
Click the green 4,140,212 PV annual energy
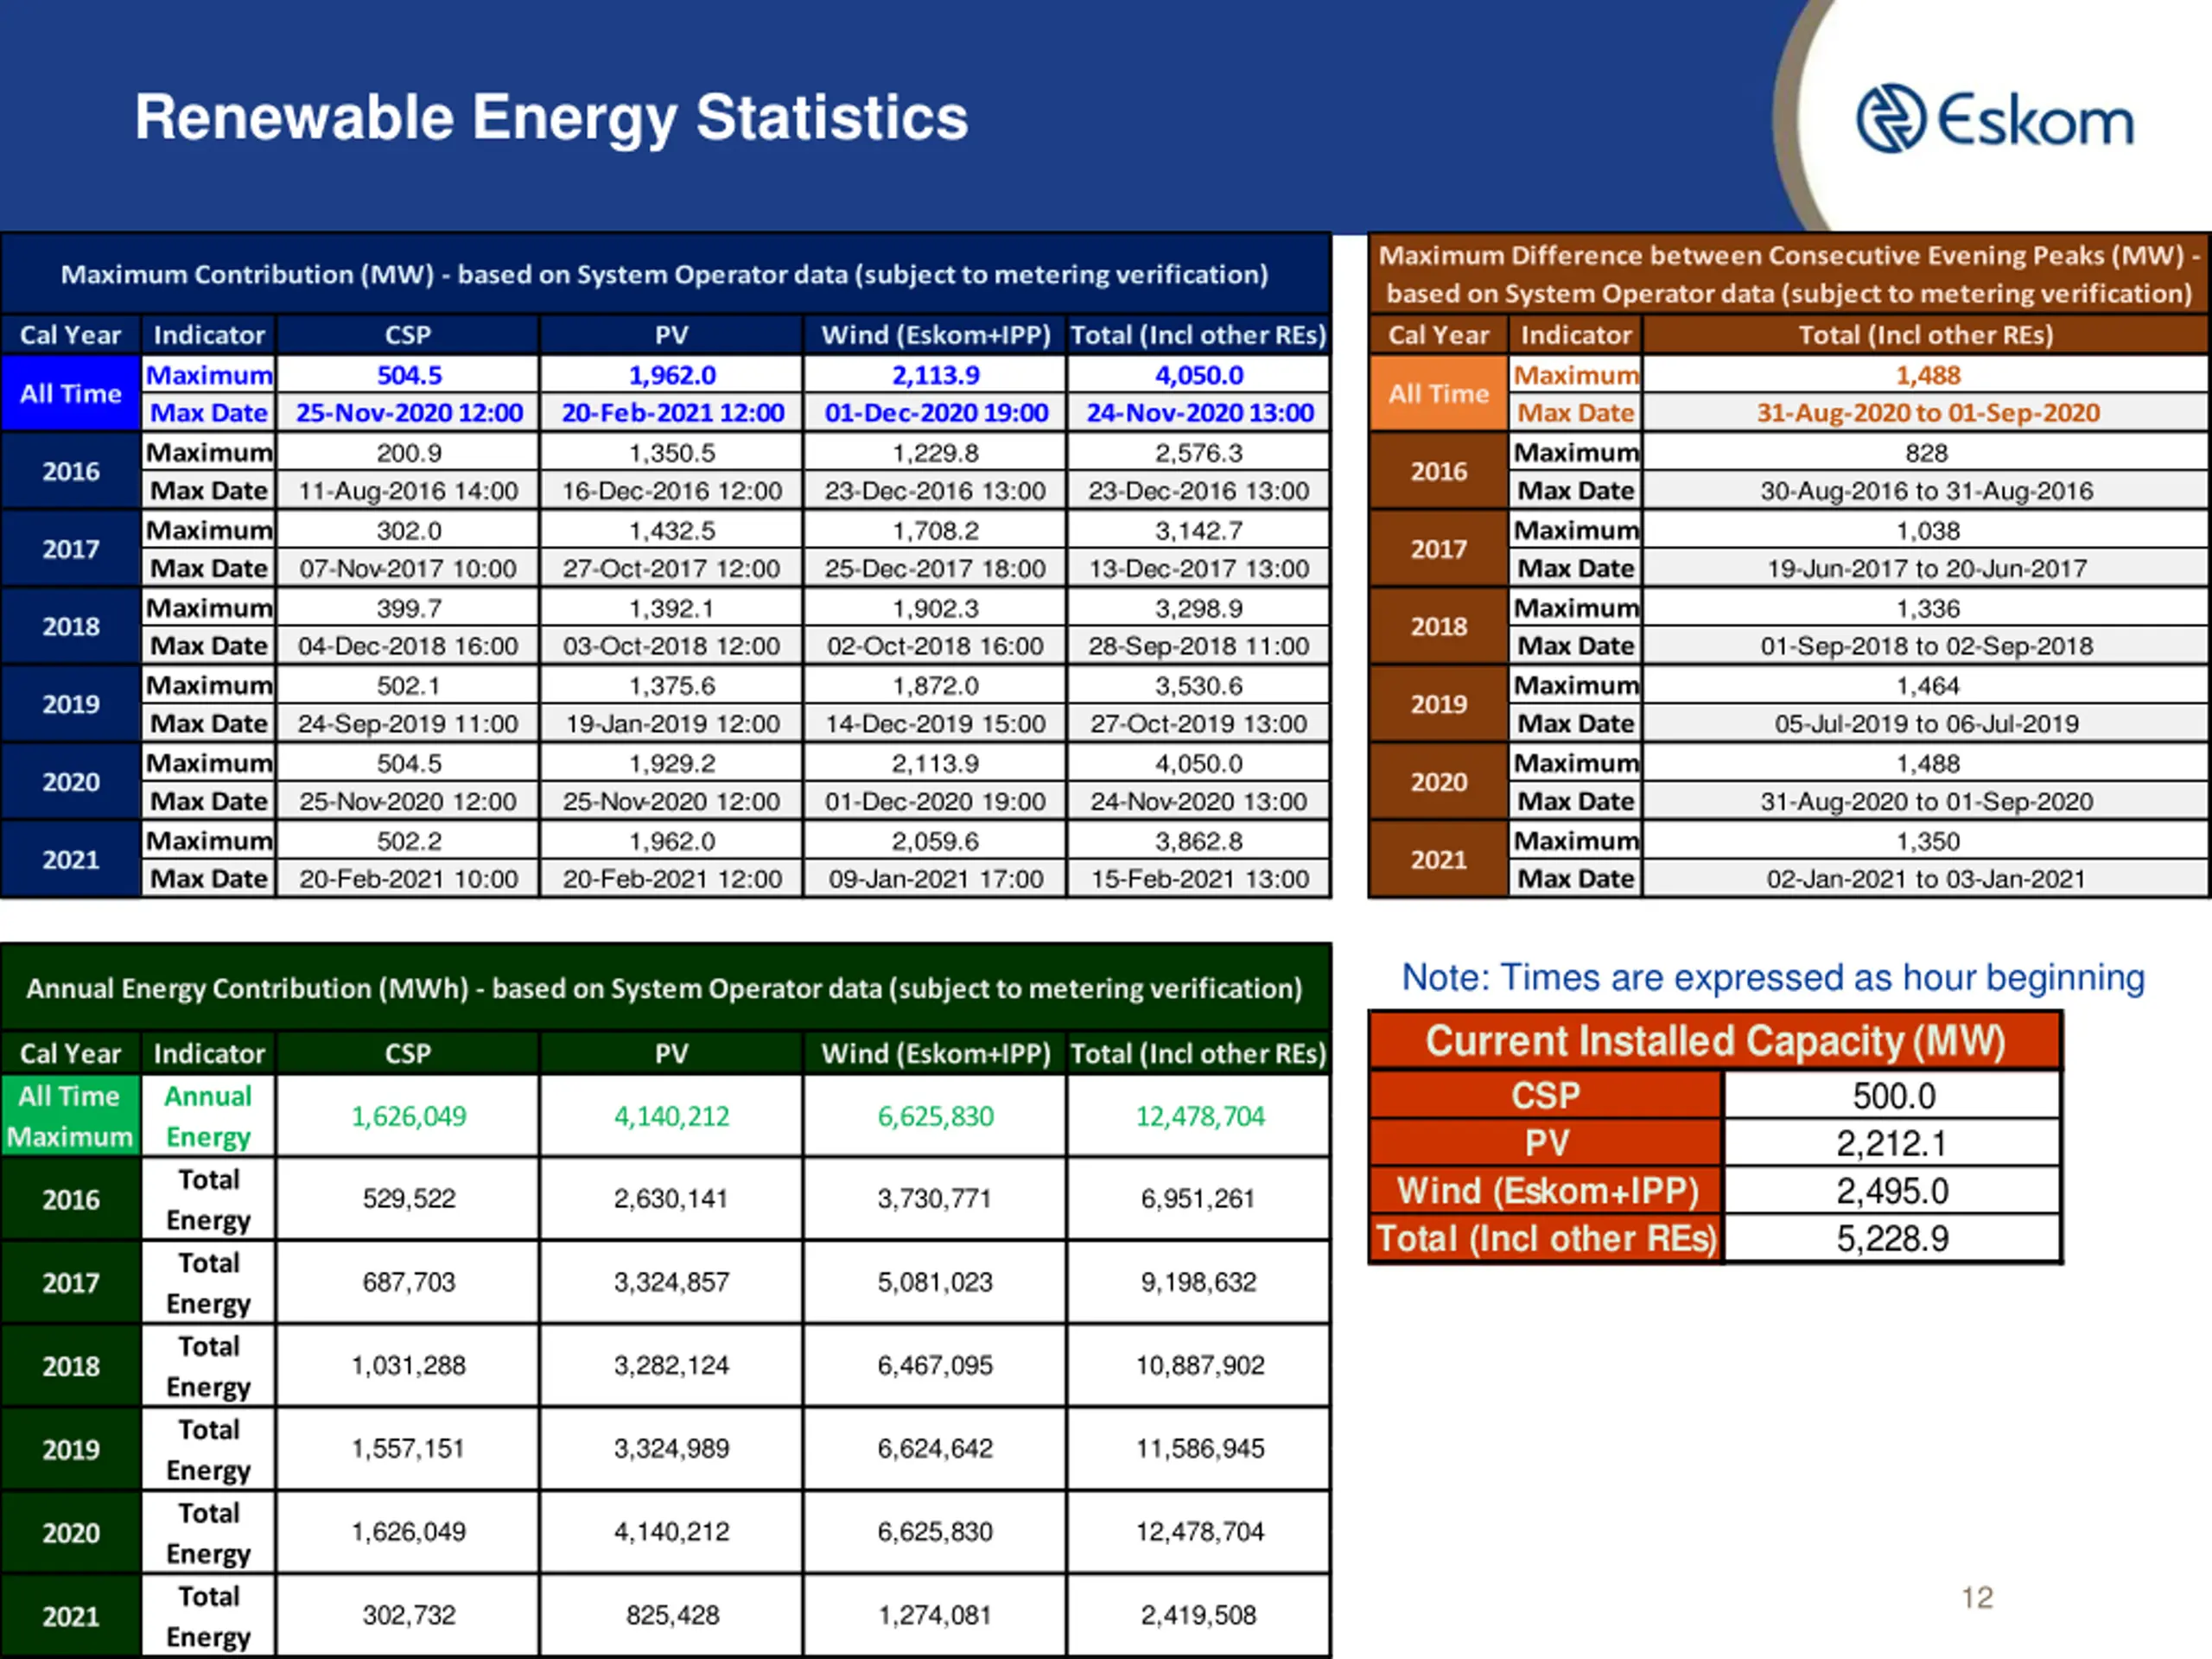[x=672, y=1116]
